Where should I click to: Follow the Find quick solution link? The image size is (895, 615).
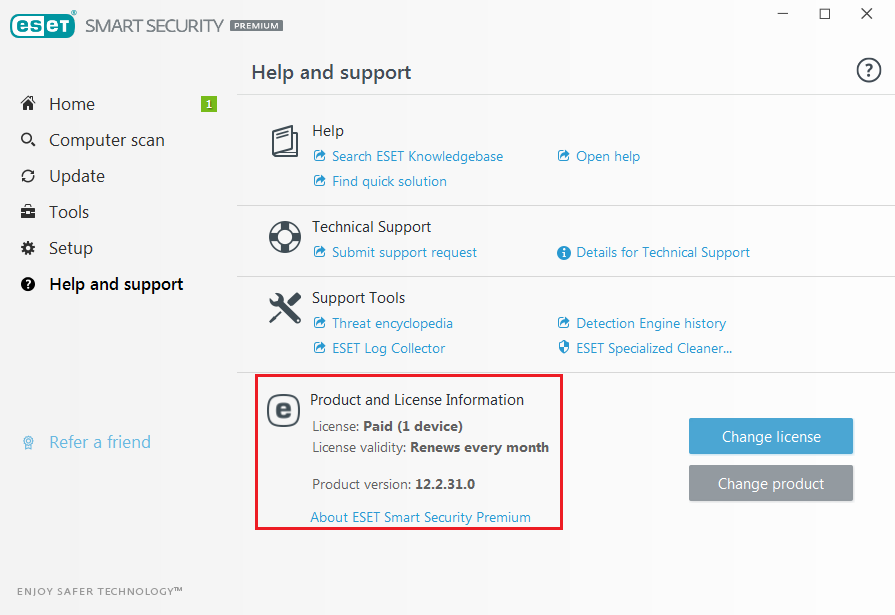(x=389, y=182)
